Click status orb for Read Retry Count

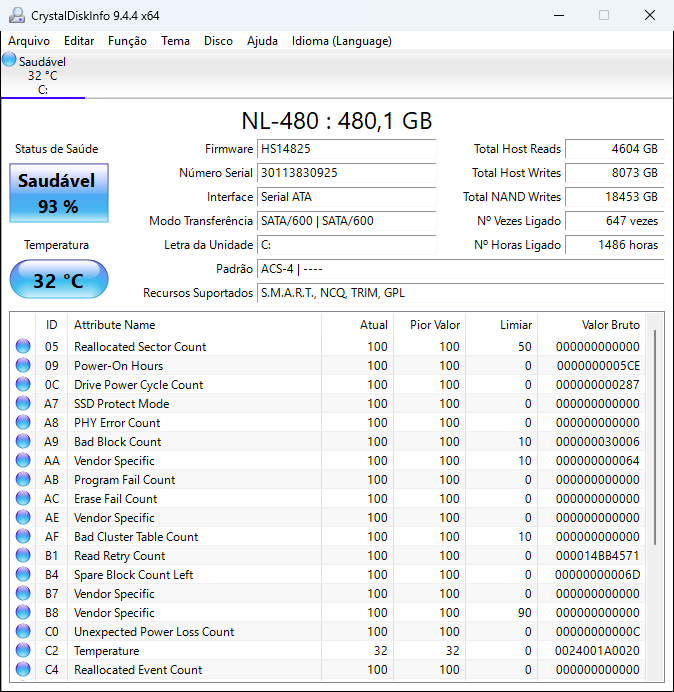point(23,555)
